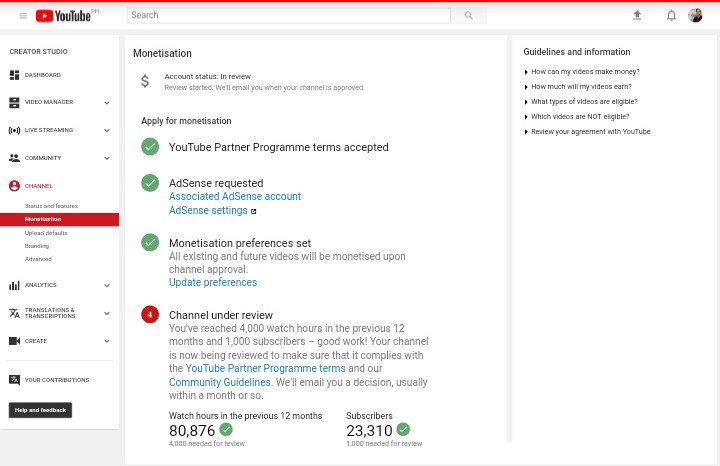Expand the Community chevron
Image resolution: width=720 pixels, height=466 pixels.
tap(107, 158)
